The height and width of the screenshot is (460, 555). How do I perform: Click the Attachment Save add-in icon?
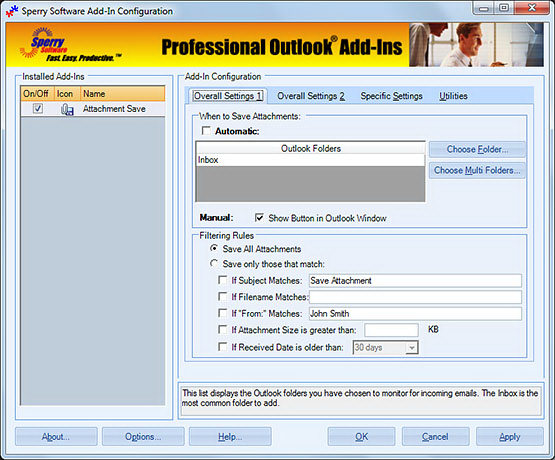click(x=67, y=109)
